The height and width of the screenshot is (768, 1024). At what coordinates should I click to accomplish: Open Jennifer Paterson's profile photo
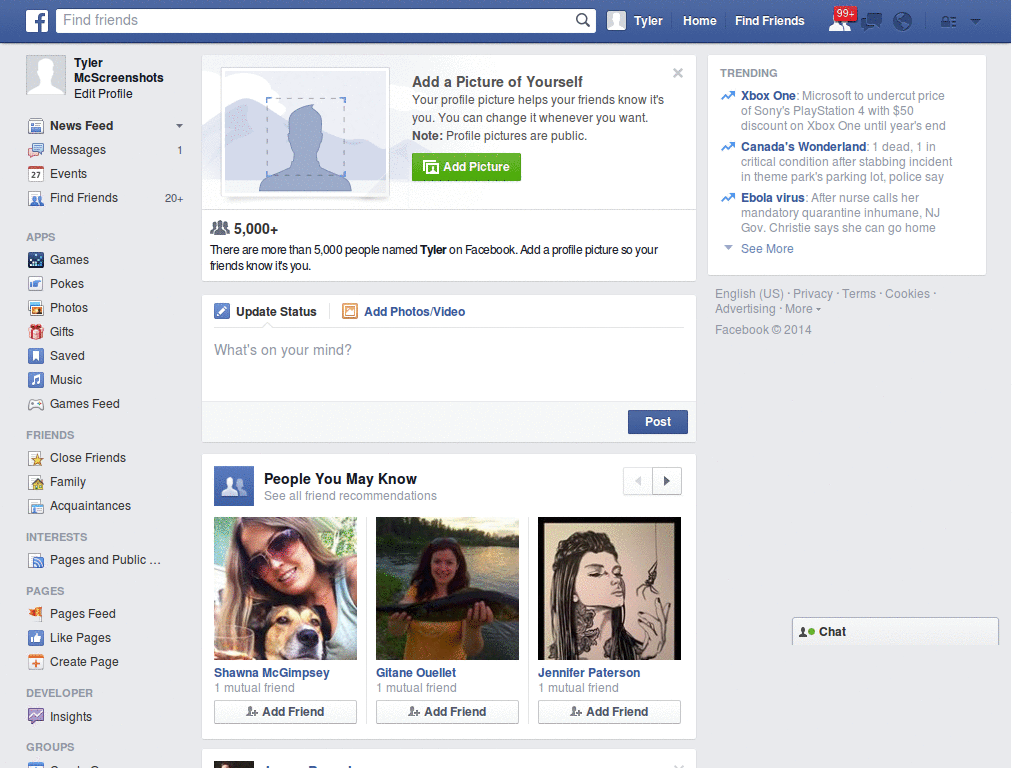point(609,588)
